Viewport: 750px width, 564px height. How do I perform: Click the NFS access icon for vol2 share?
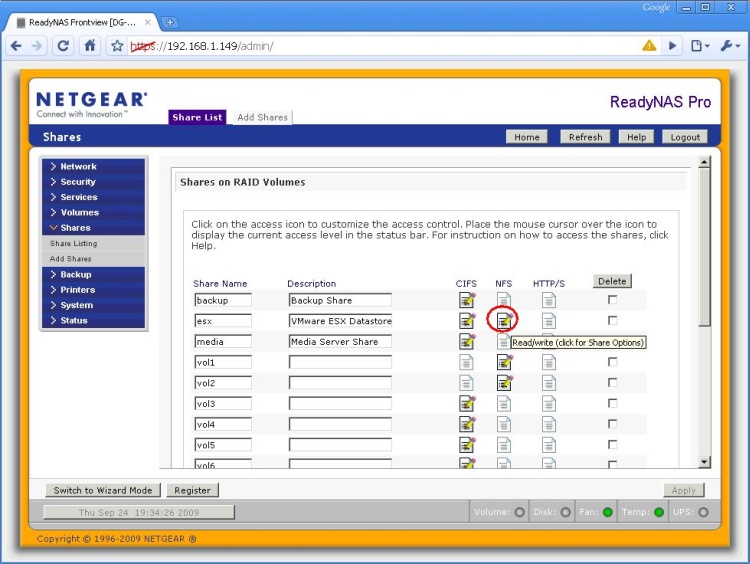[504, 383]
